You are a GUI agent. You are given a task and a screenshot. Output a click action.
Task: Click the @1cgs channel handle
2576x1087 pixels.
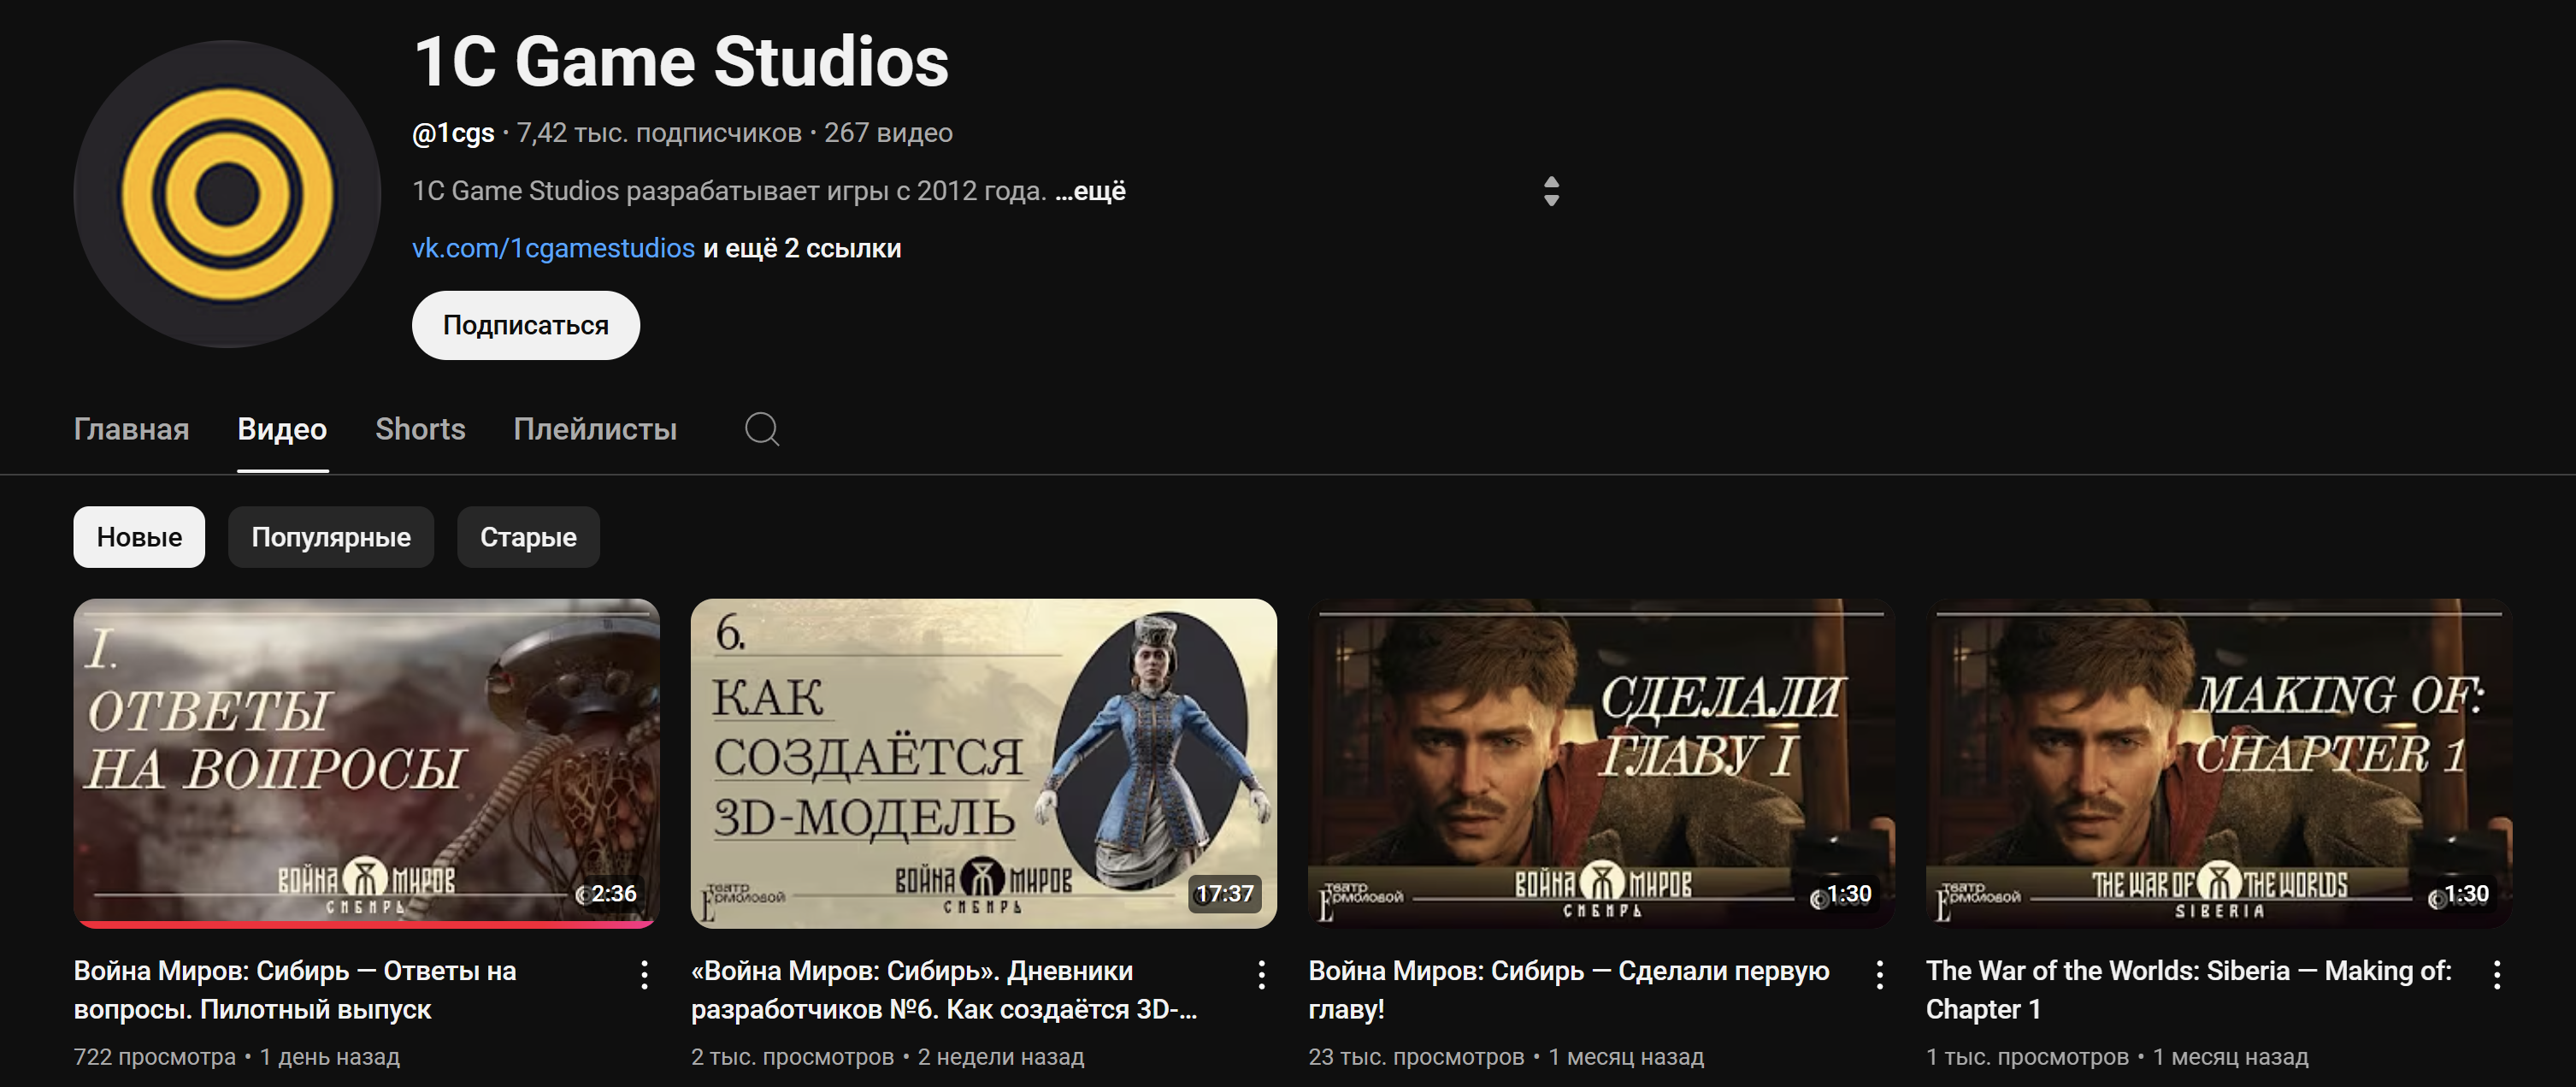point(453,133)
